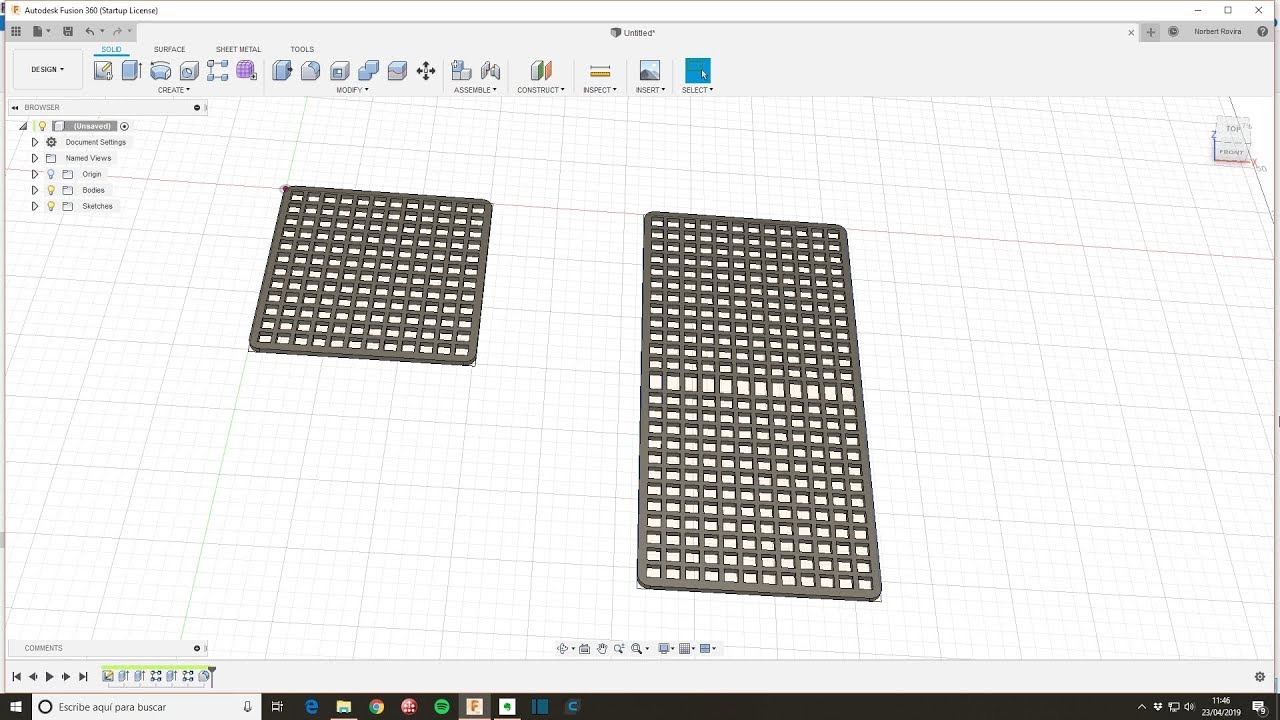Add a new design tab
Screen dimensions: 1280x720
[1151, 32]
